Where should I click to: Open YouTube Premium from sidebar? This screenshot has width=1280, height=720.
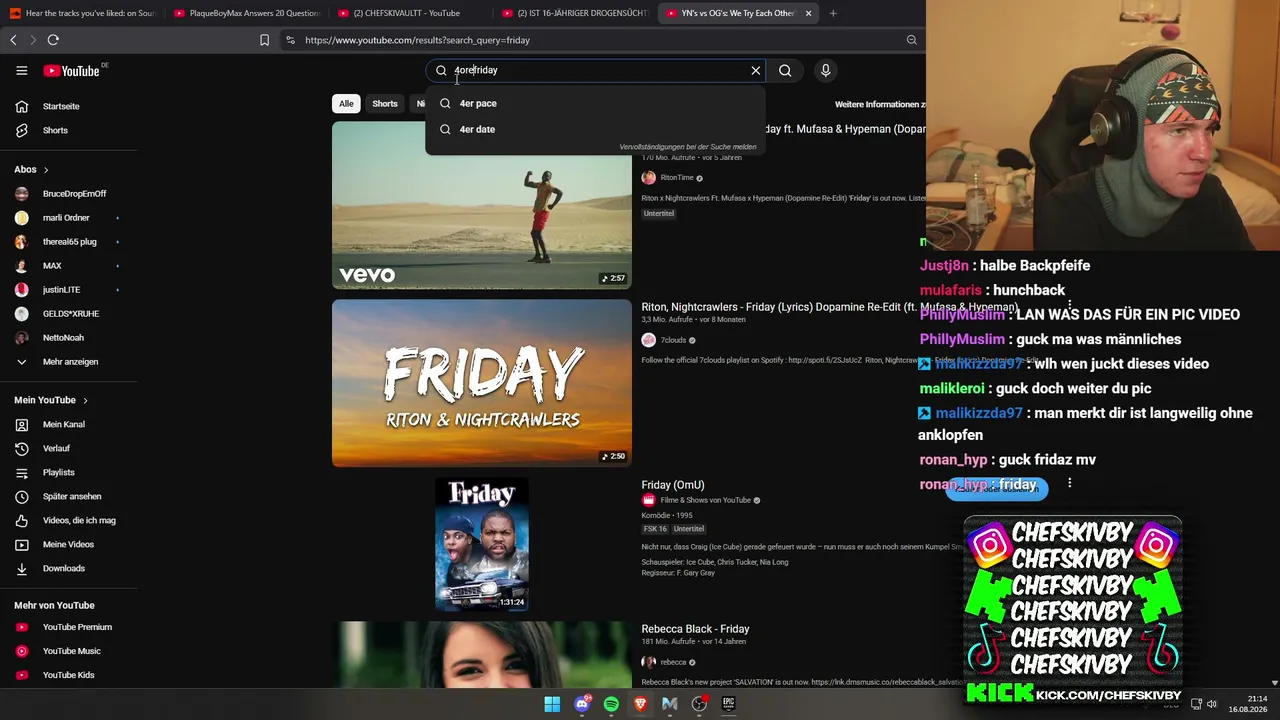[x=77, y=627]
